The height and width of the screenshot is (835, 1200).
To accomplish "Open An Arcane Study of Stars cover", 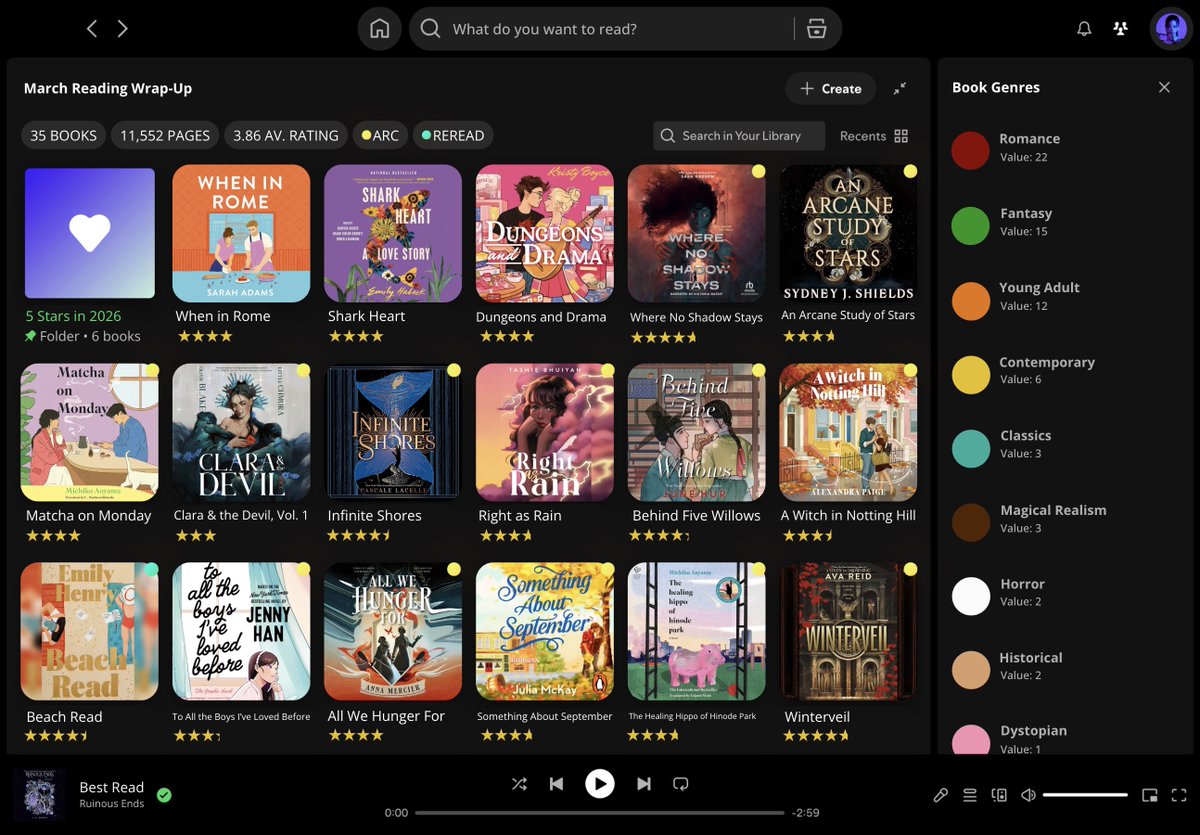I will 848,233.
